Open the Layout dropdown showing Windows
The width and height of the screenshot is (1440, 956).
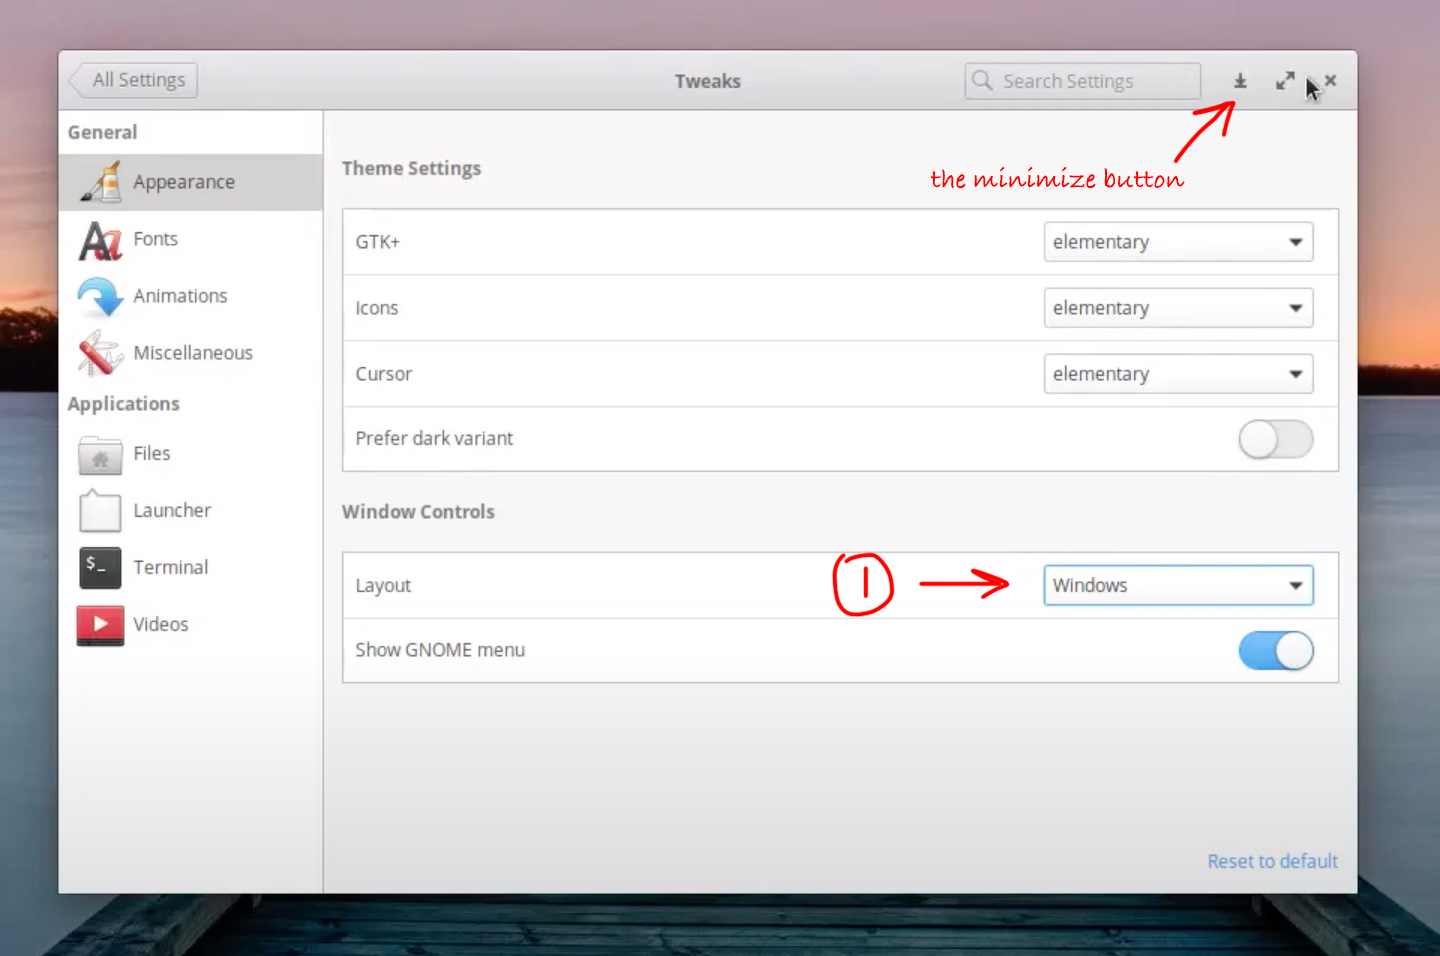pos(1178,586)
